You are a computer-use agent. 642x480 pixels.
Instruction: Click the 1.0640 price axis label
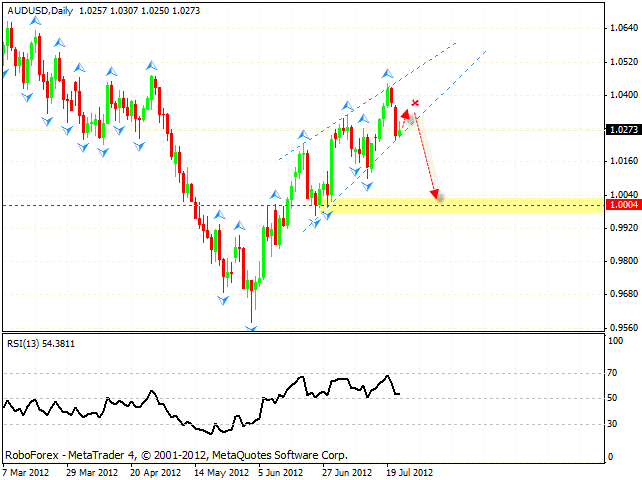pos(624,28)
